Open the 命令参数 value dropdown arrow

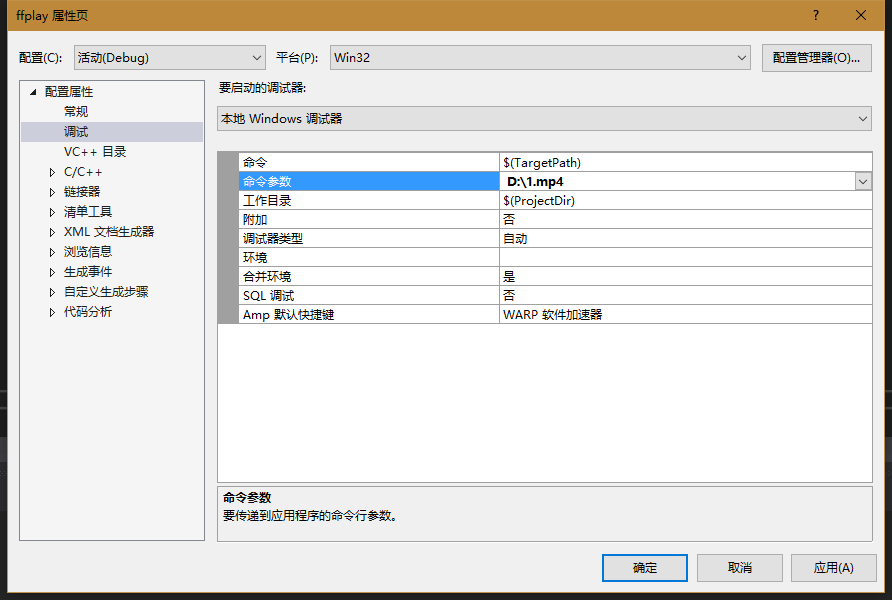click(864, 181)
